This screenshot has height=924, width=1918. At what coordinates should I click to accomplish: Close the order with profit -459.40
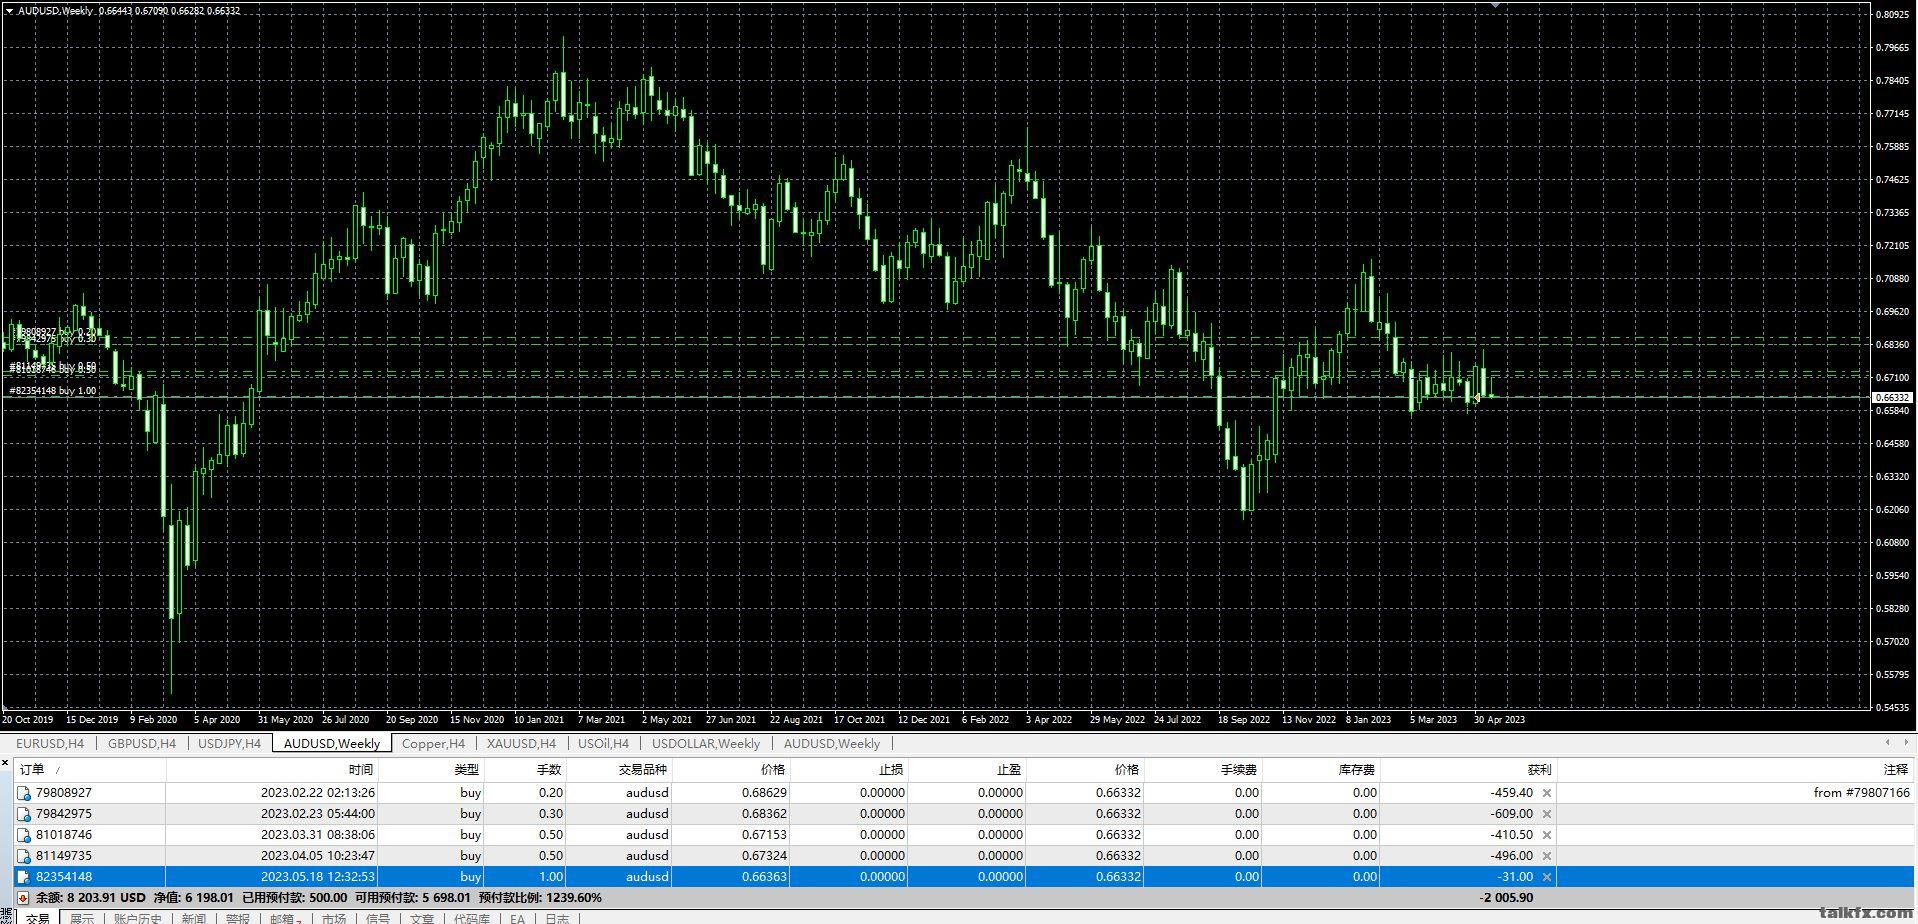click(x=1547, y=793)
